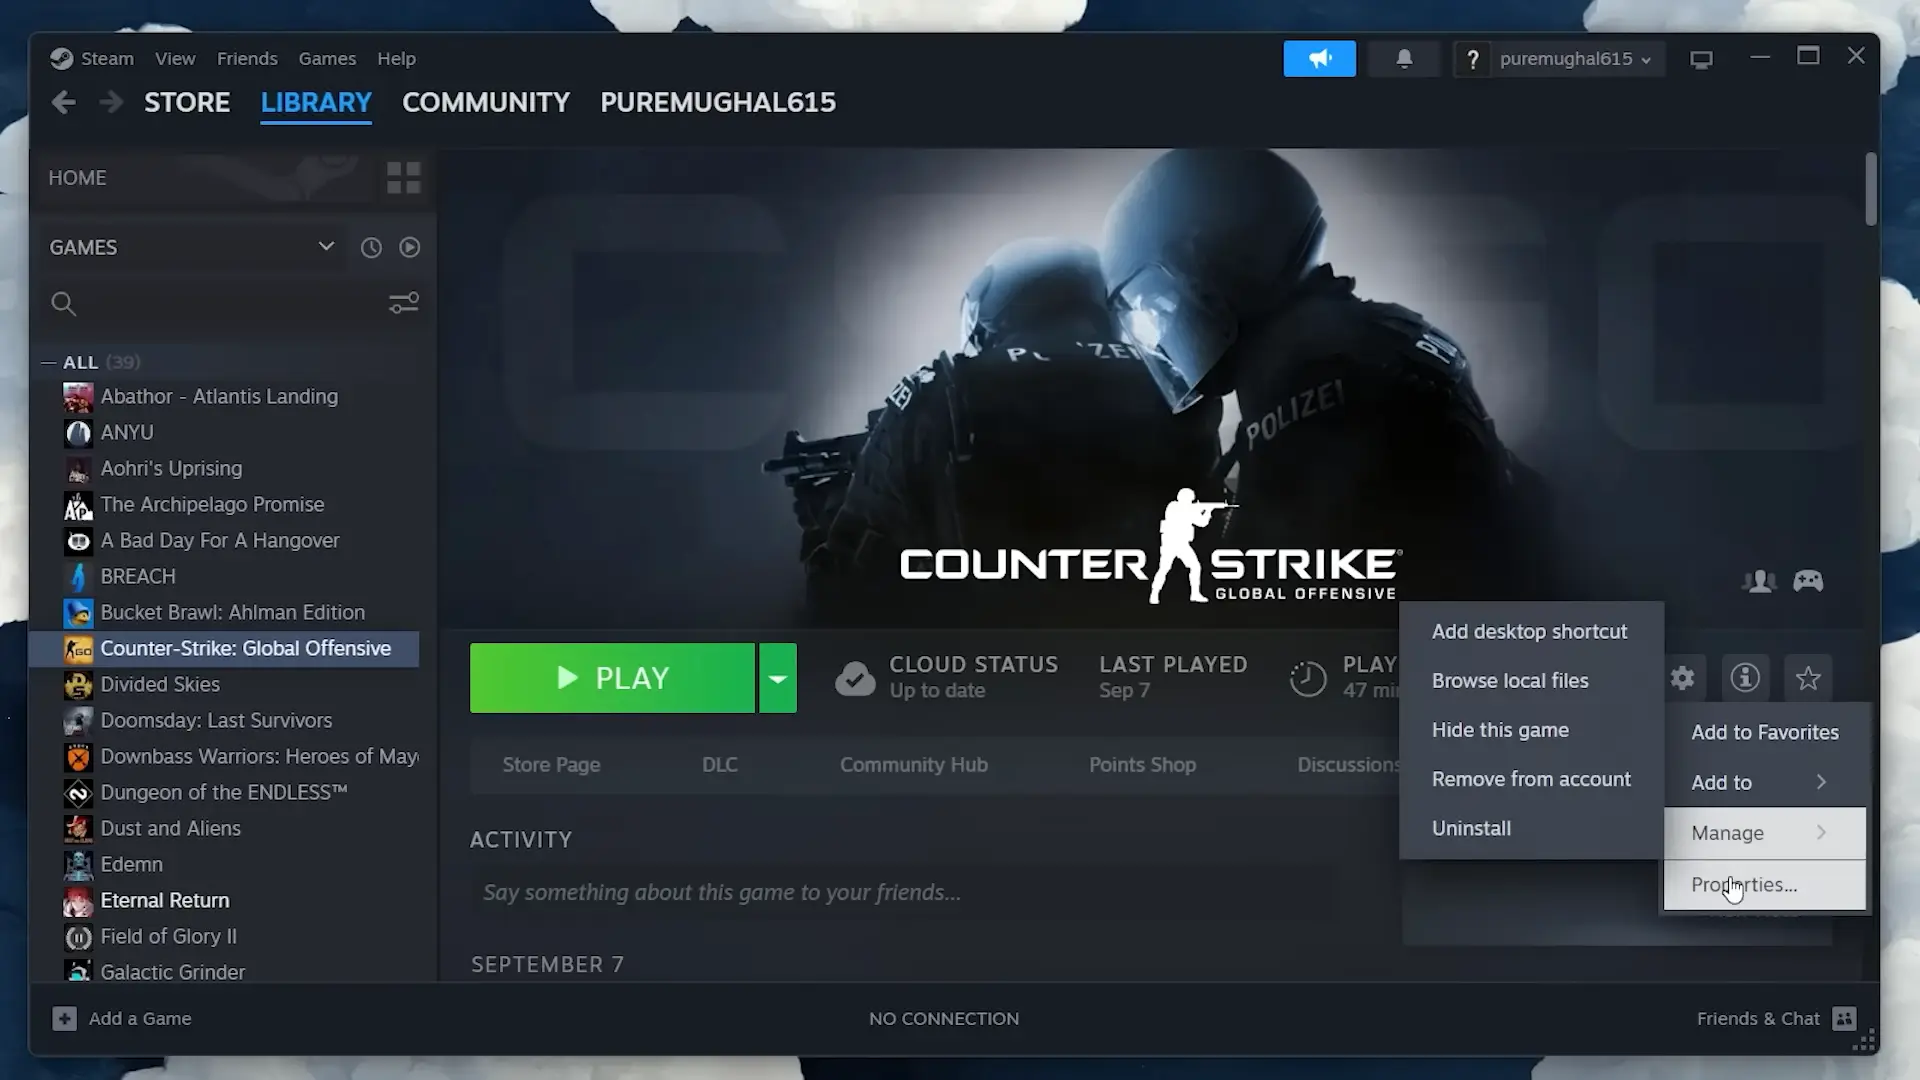
Task: Click the library search magnifier icon
Action: coord(63,304)
